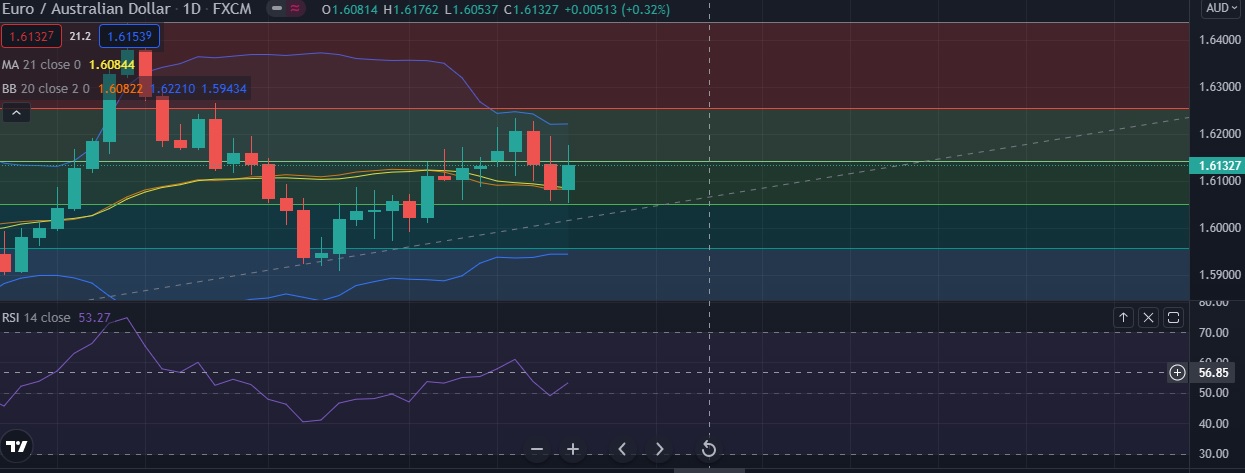Select the RSI 14 close legend
Screen dimensions: 1245x473
[x=36, y=317]
